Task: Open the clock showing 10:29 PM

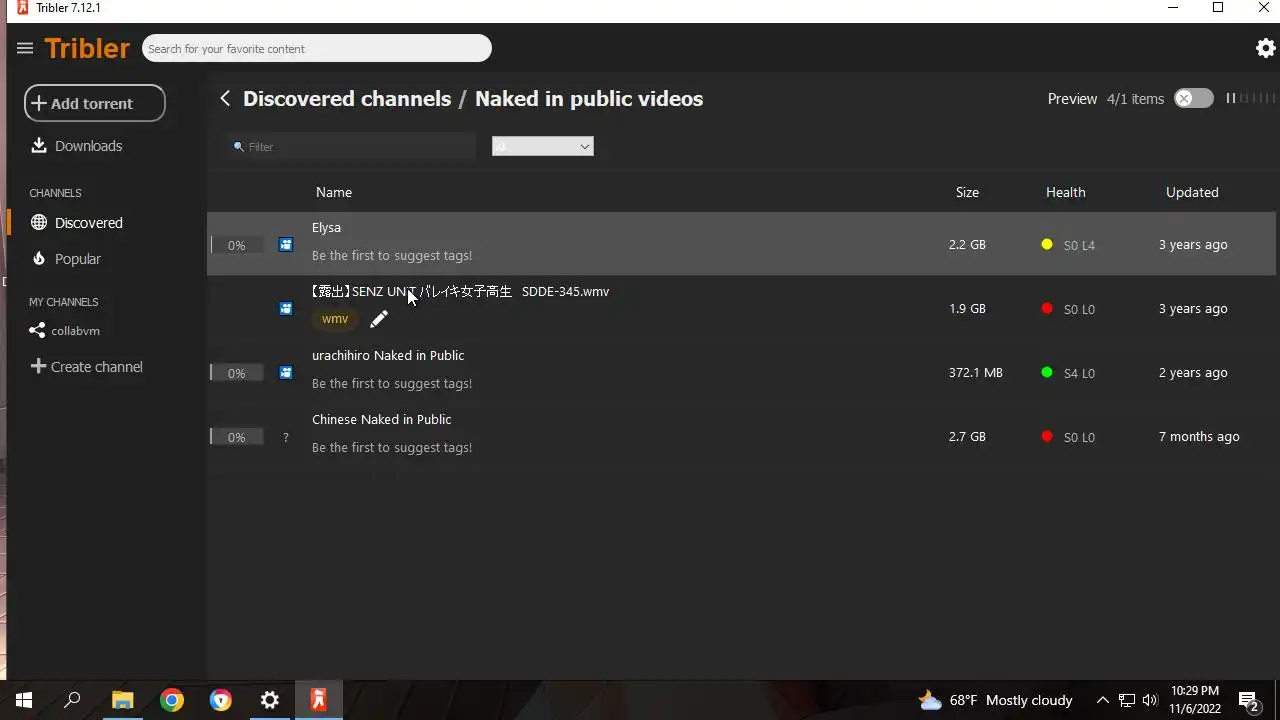Action: [x=1195, y=700]
